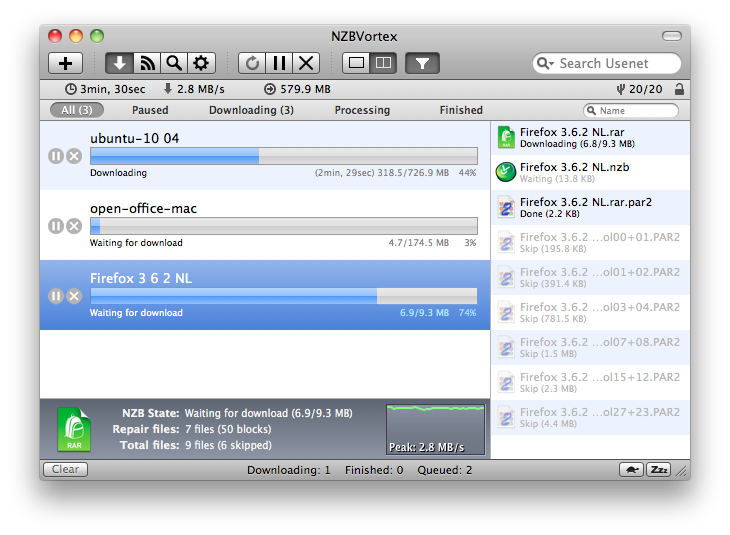Pause the open-office-mac download
730x535 pixels.
pyautogui.click(x=56, y=226)
